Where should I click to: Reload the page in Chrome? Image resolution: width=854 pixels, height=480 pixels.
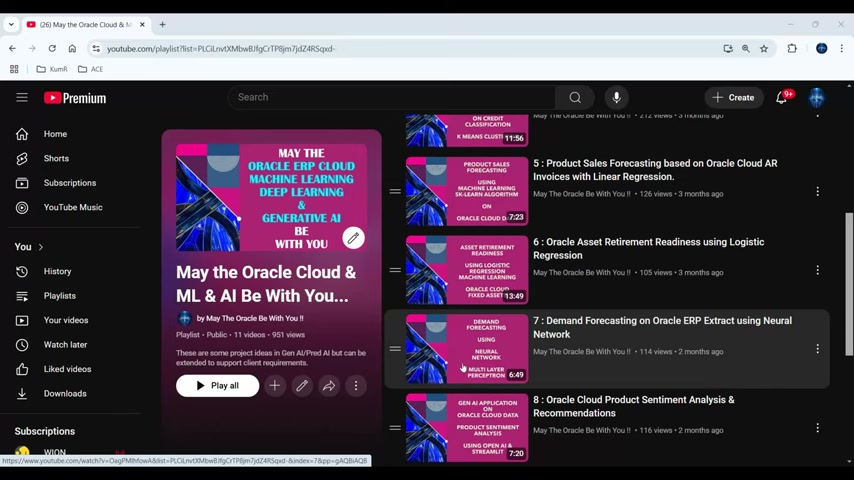pos(52,48)
